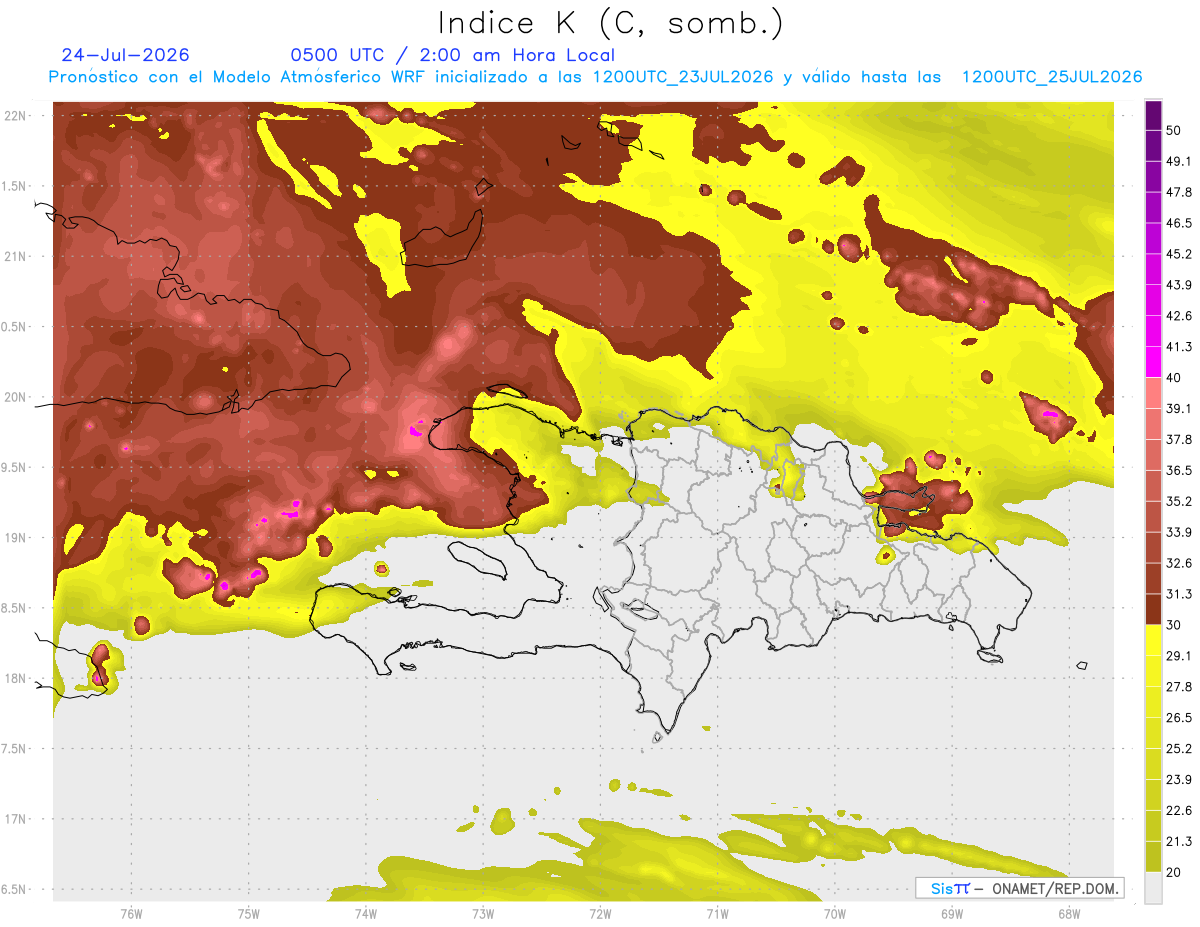This screenshot has width=1200, height=927.
Task: Click the '20' colorbar value
Action: tap(1175, 872)
